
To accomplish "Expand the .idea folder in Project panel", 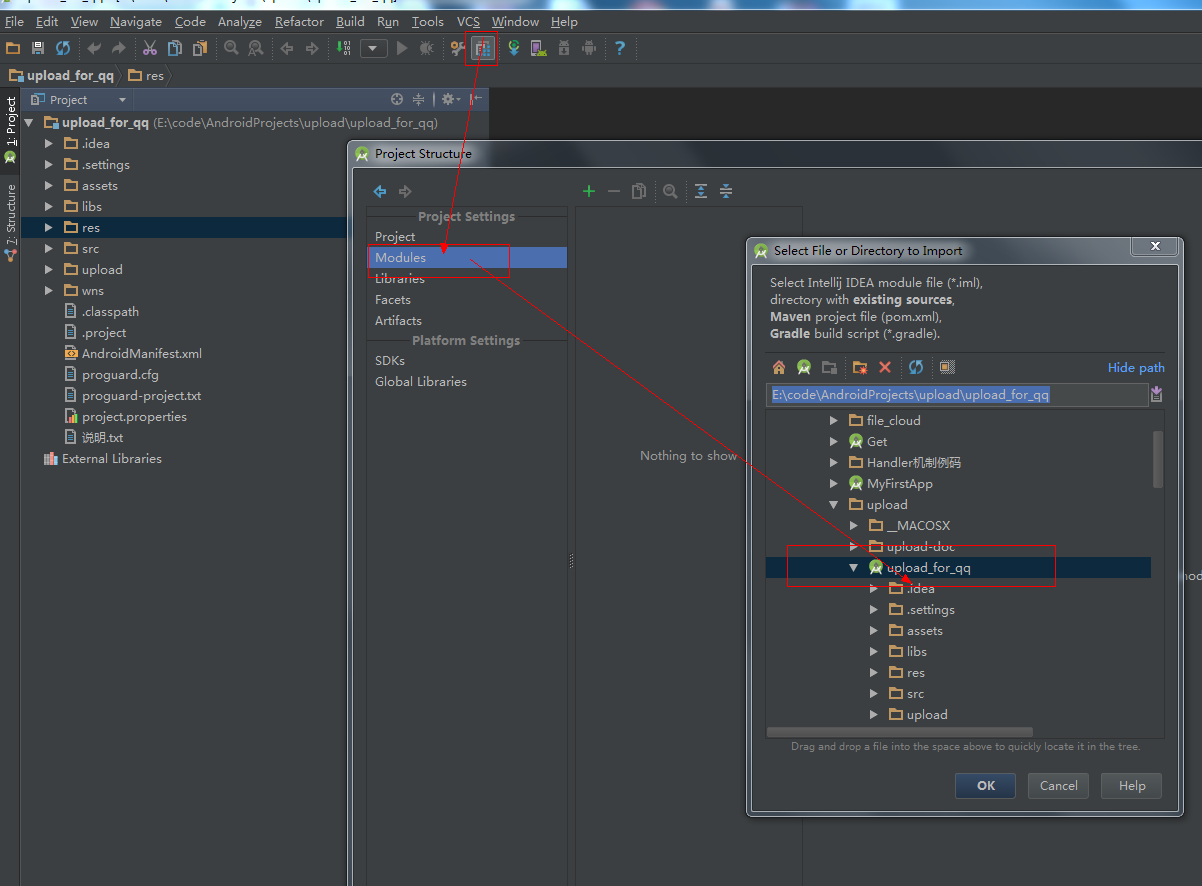I will click(x=49, y=143).
